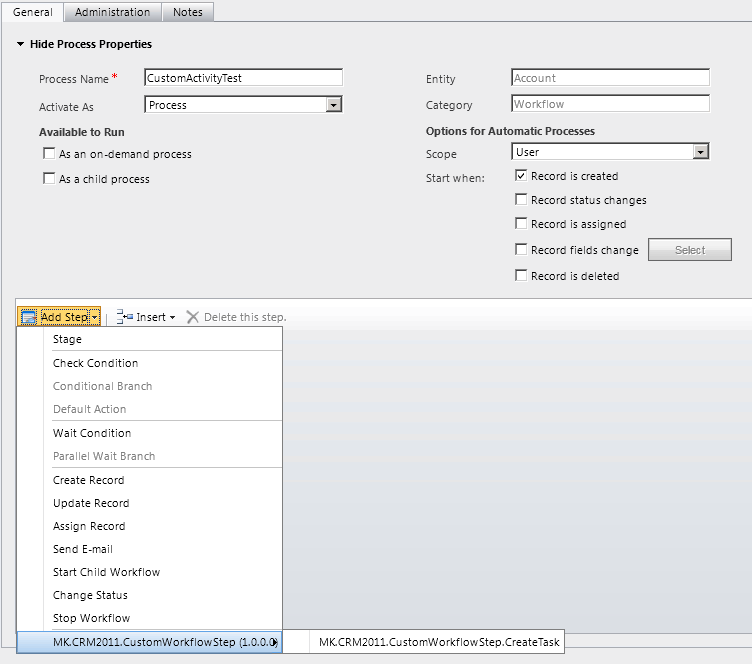
Task: Open the Activate As dropdown
Action: [333, 105]
